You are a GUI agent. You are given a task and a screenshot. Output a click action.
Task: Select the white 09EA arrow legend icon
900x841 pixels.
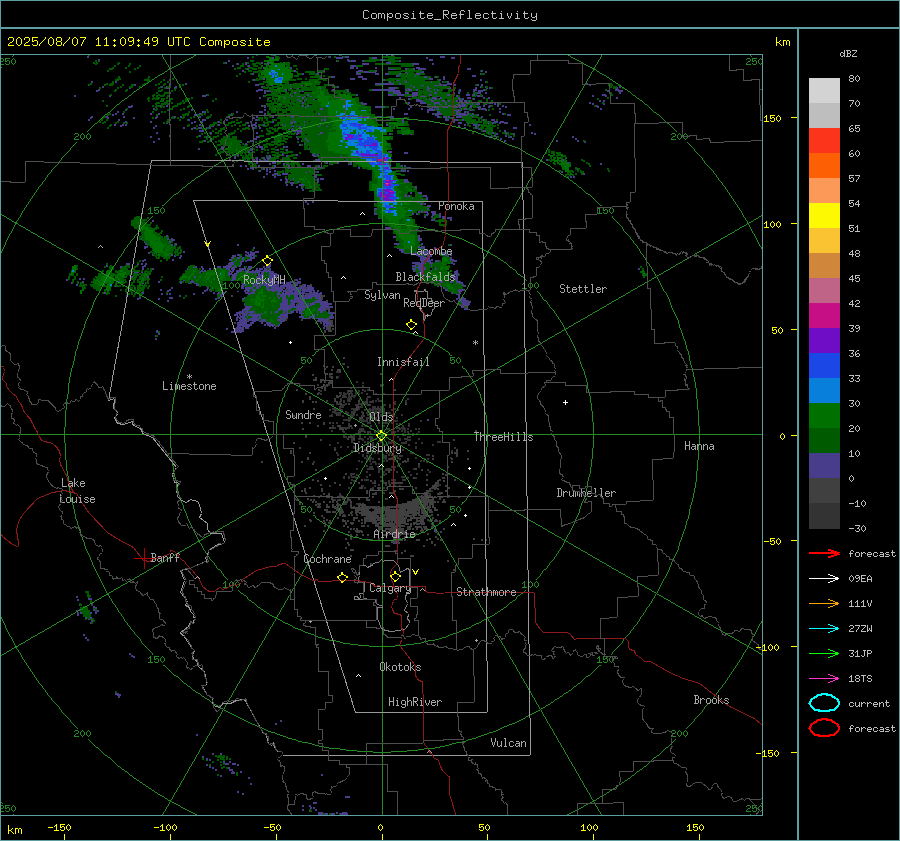pyautogui.click(x=824, y=578)
